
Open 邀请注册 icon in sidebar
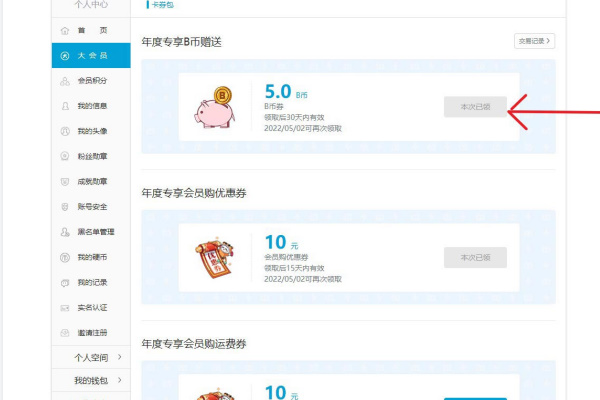click(65, 333)
